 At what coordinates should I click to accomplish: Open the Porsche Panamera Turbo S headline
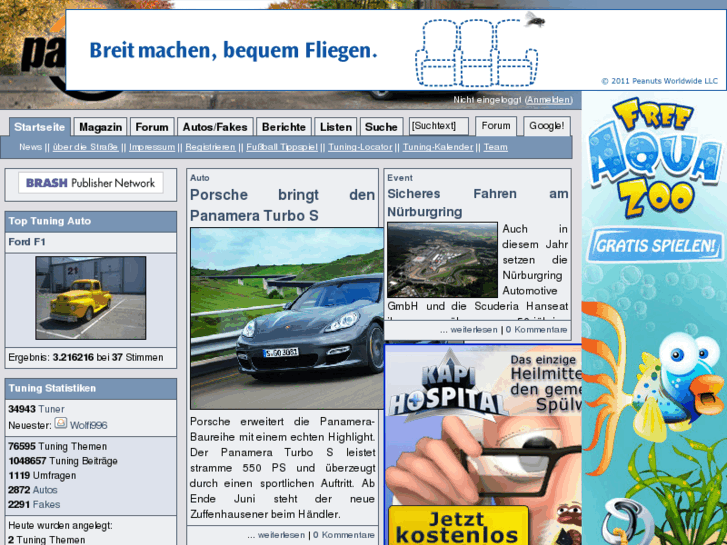(282, 205)
